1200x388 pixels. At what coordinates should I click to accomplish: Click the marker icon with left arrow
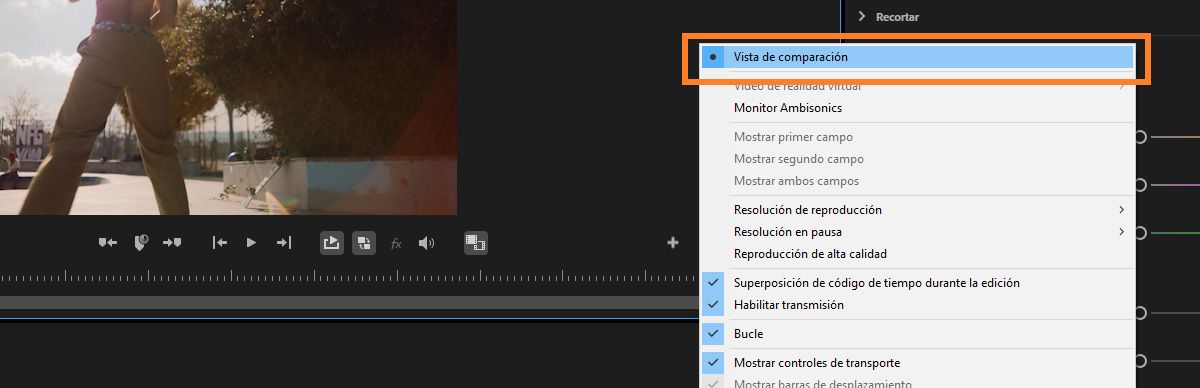point(108,242)
